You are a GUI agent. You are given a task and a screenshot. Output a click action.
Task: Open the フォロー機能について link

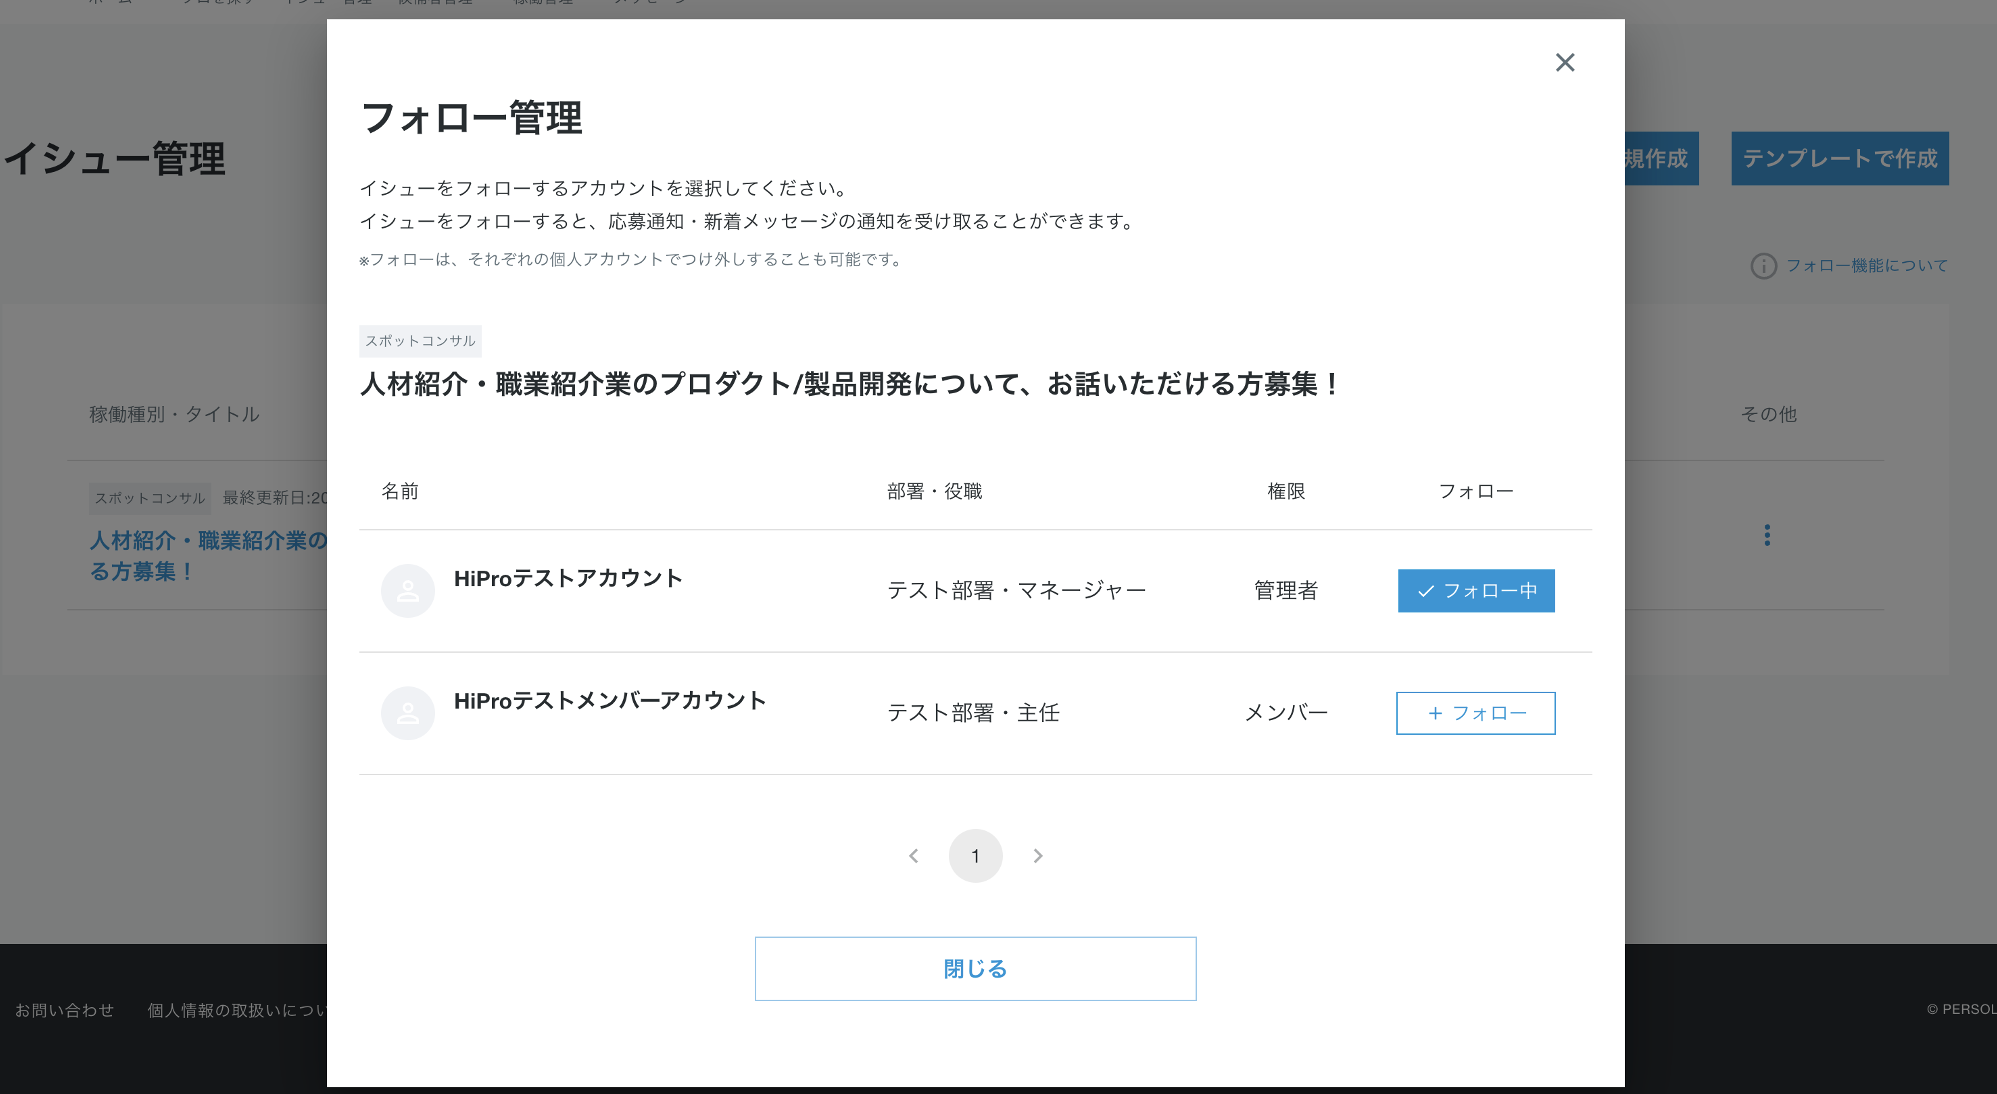tap(1866, 266)
